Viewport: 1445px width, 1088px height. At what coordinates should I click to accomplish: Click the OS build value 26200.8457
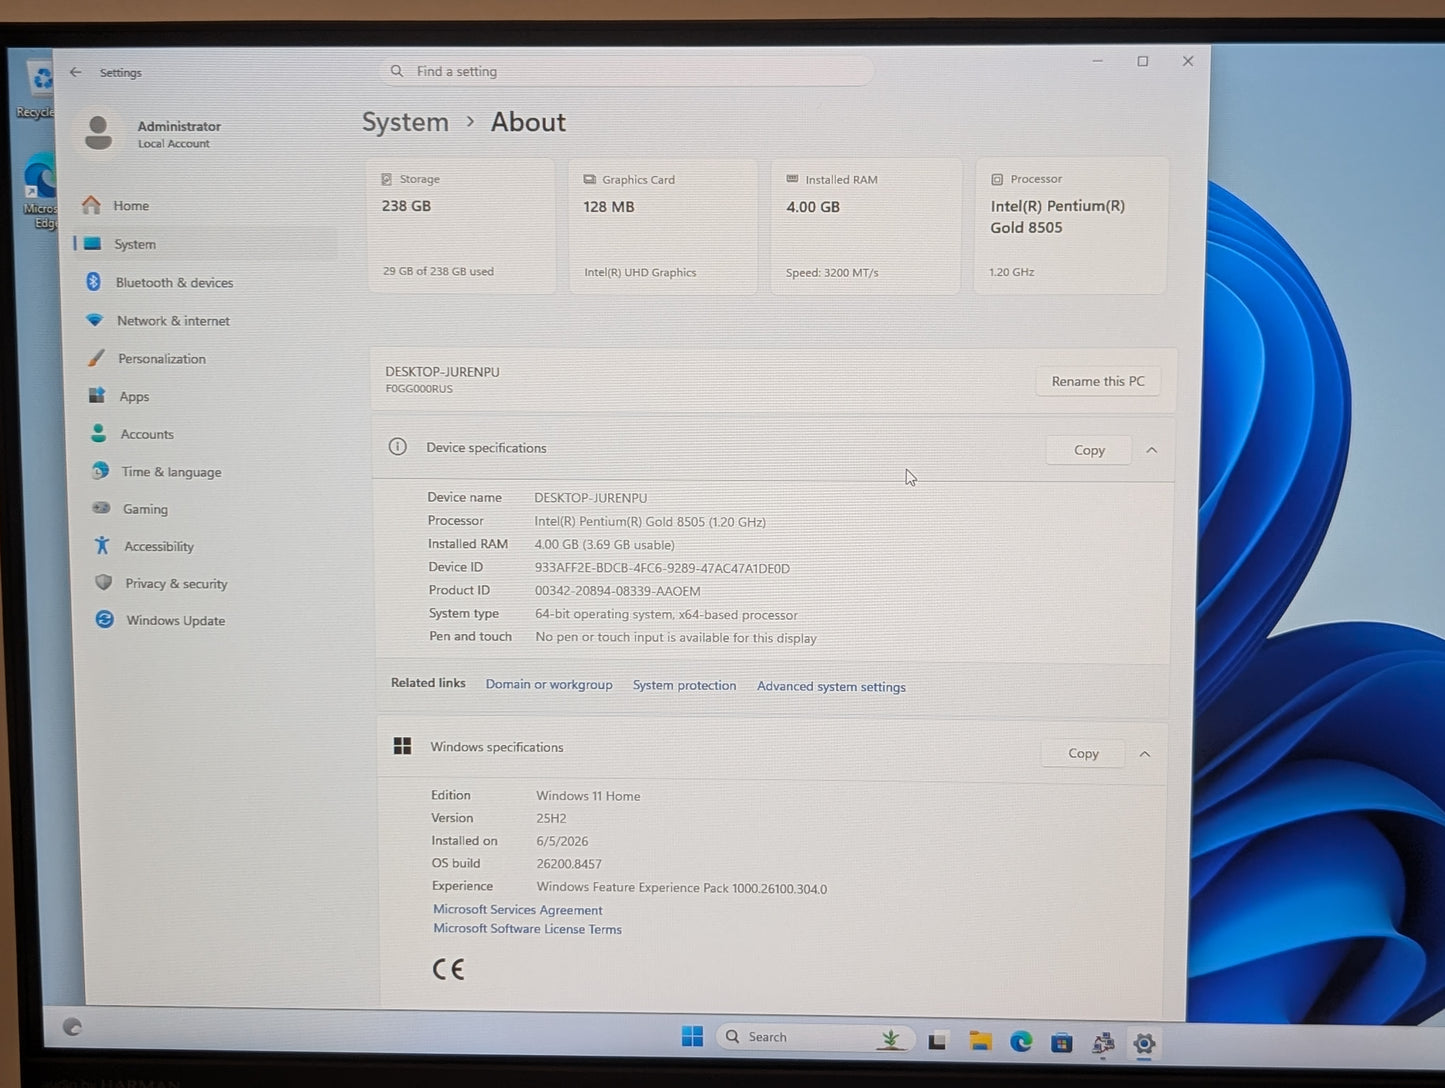569,864
